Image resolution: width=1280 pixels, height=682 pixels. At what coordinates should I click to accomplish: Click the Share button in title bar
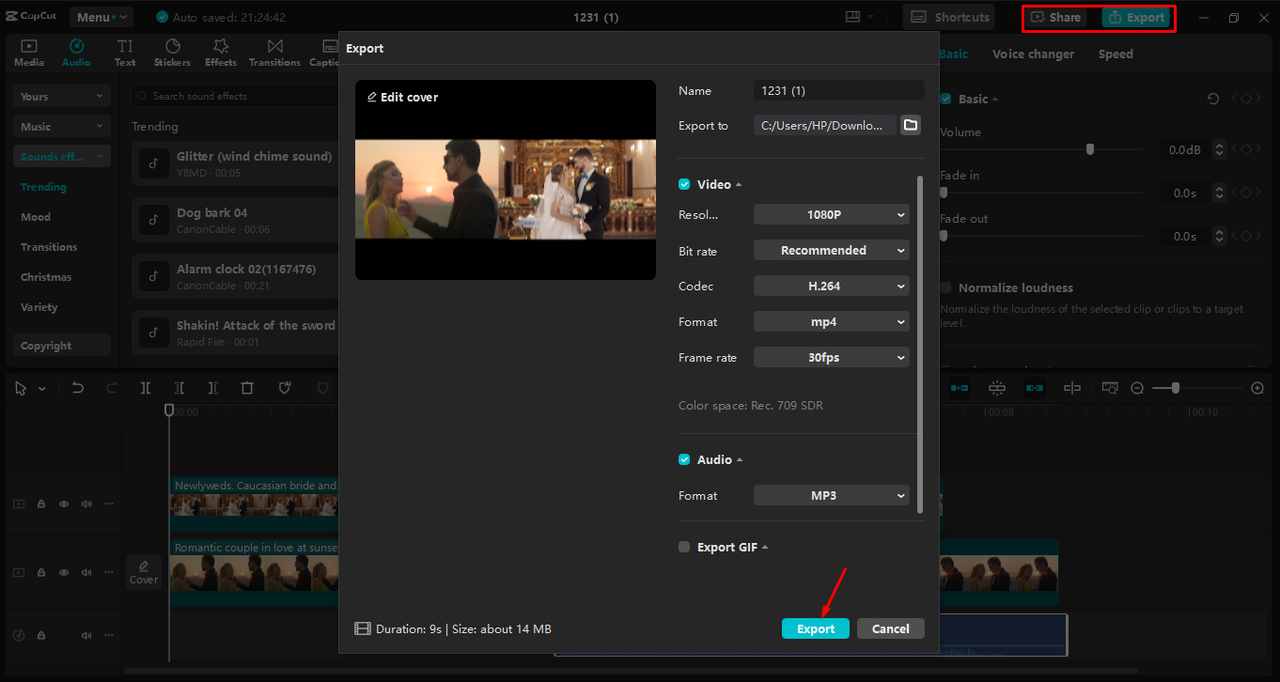1056,17
